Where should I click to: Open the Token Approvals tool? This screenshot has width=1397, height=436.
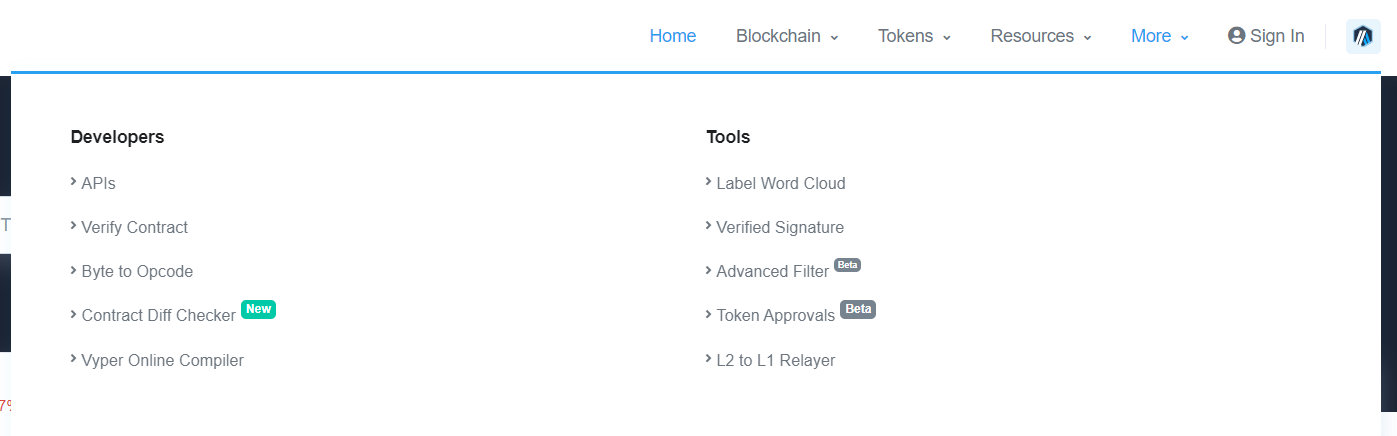(775, 315)
